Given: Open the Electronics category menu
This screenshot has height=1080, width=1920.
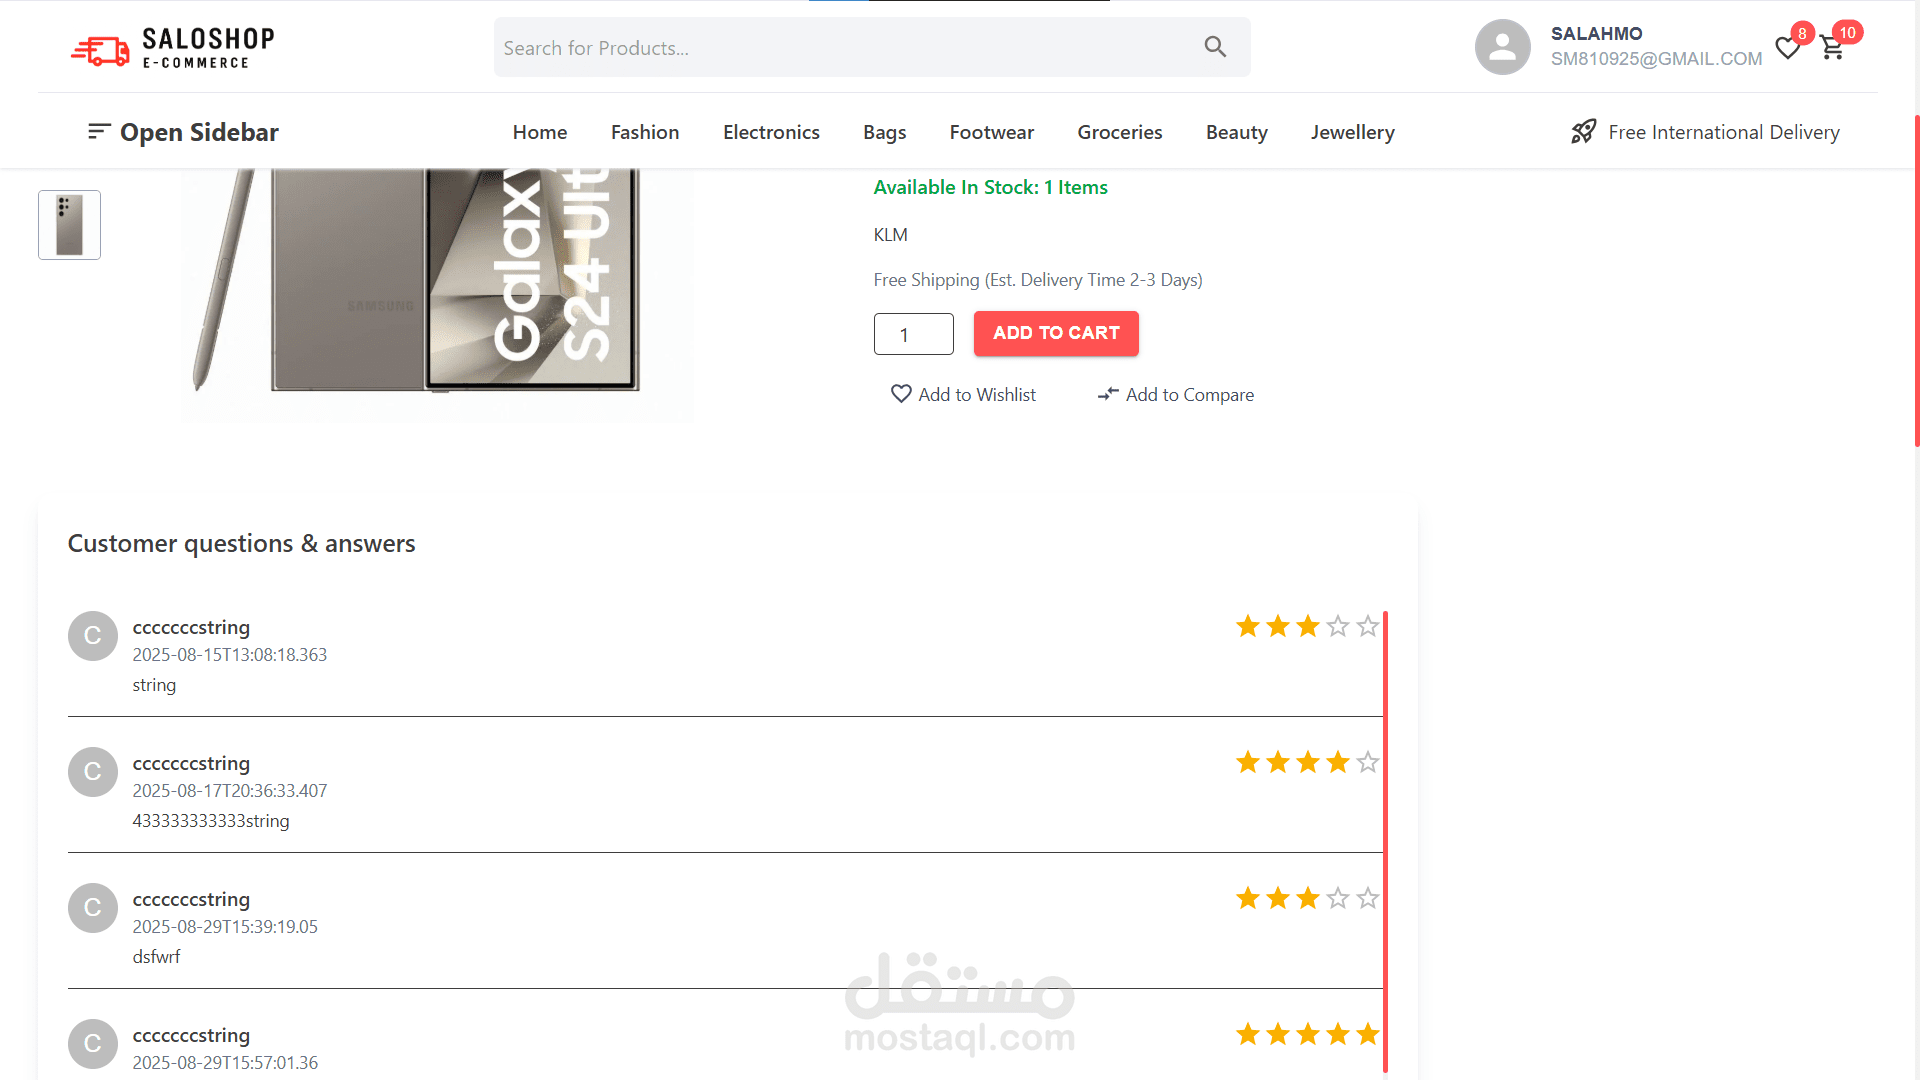Looking at the screenshot, I should click(x=771, y=132).
